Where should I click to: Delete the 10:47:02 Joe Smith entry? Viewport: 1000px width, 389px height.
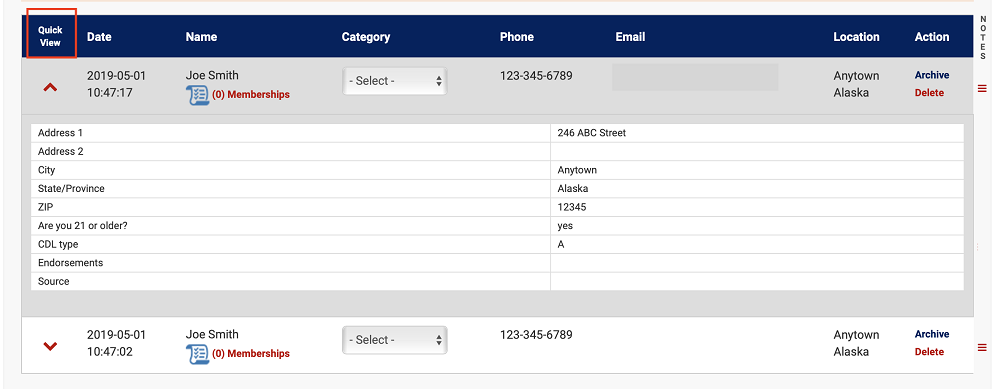point(929,352)
